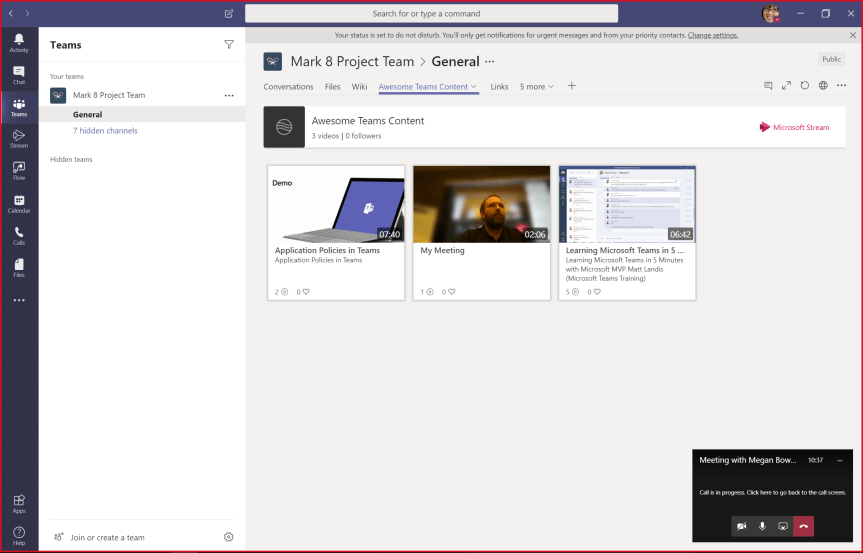Hang up the call with the red button
The width and height of the screenshot is (863, 553).
[x=804, y=526]
